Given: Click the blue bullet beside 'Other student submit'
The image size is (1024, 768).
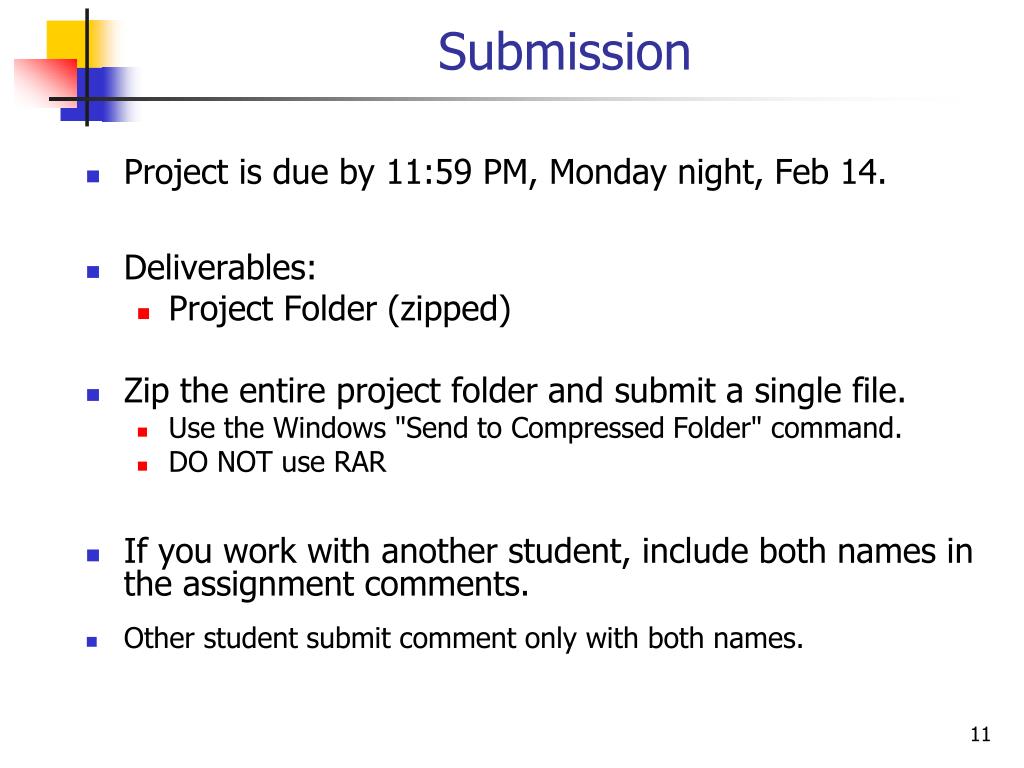Looking at the screenshot, I should point(92,642).
